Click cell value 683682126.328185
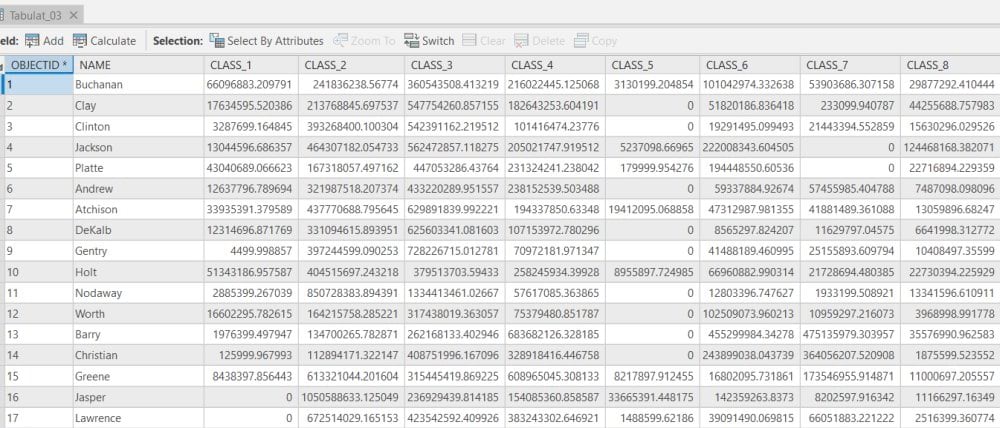 coord(554,335)
